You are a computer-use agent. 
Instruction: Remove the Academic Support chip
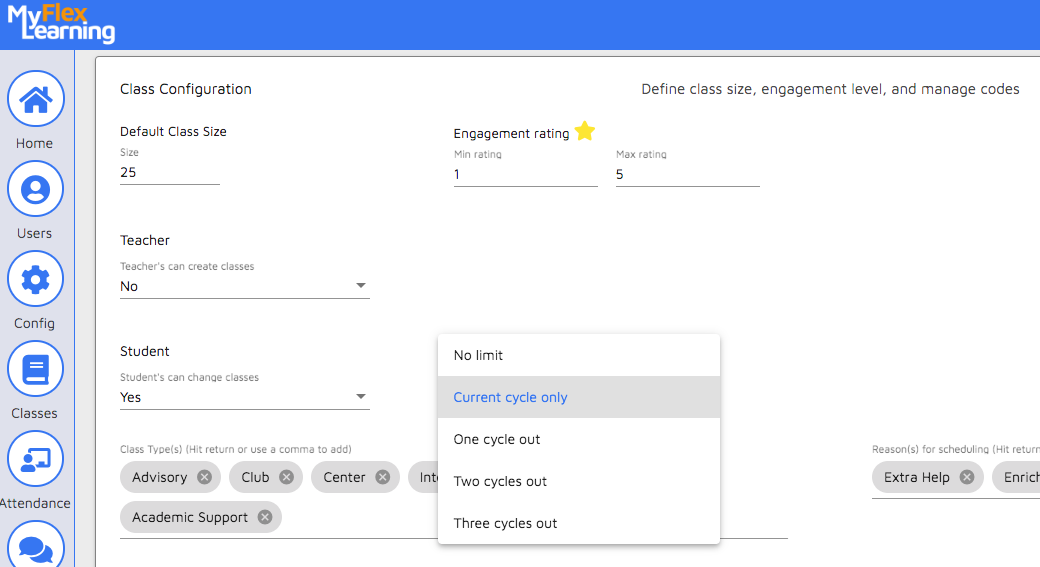[264, 517]
